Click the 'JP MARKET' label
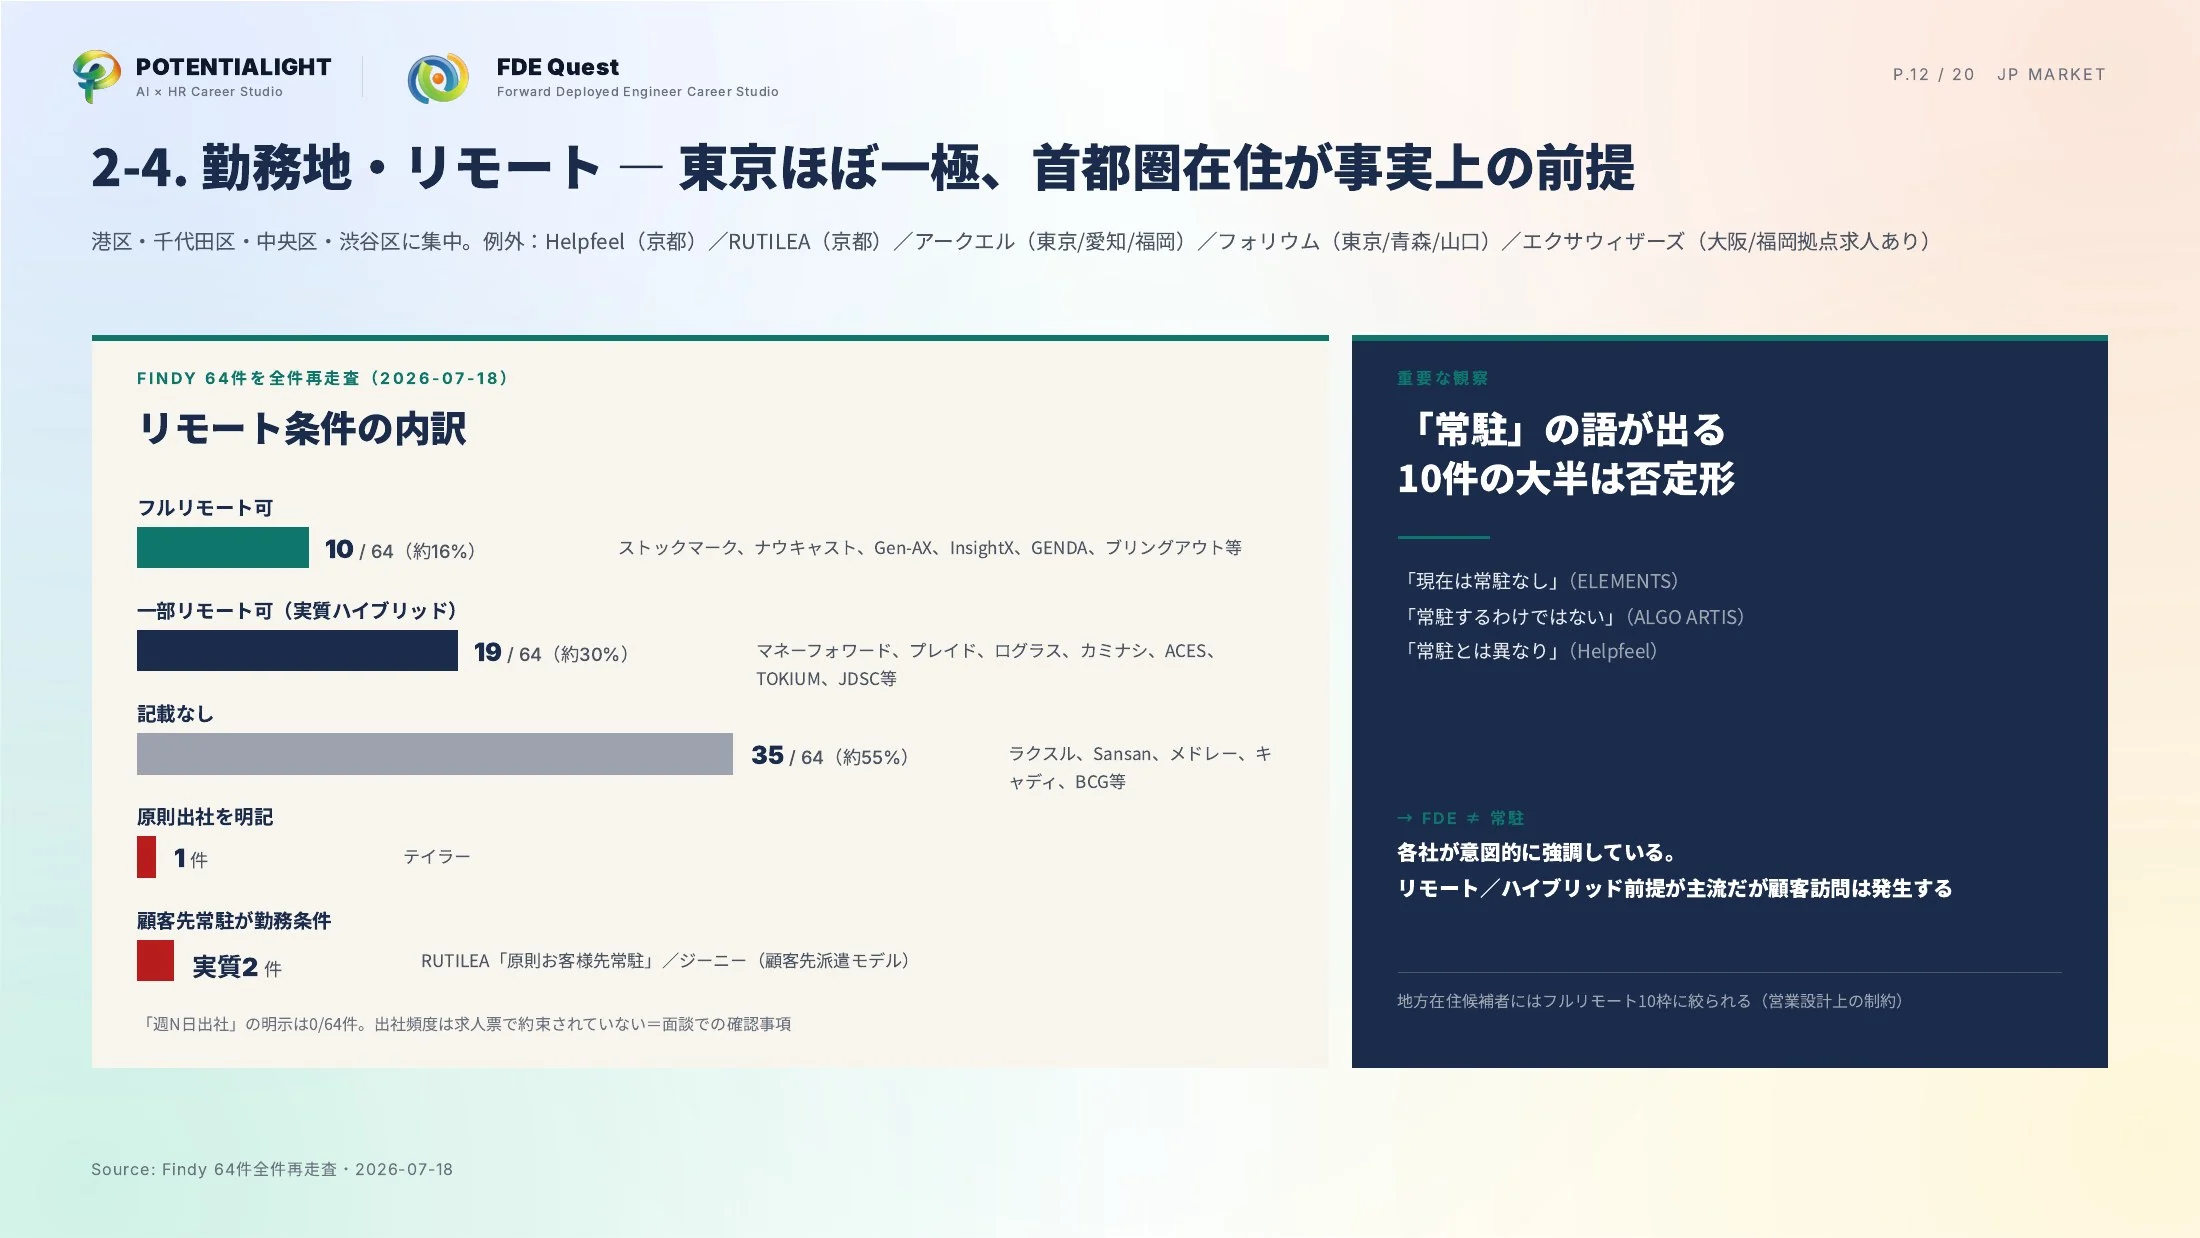 [2051, 74]
